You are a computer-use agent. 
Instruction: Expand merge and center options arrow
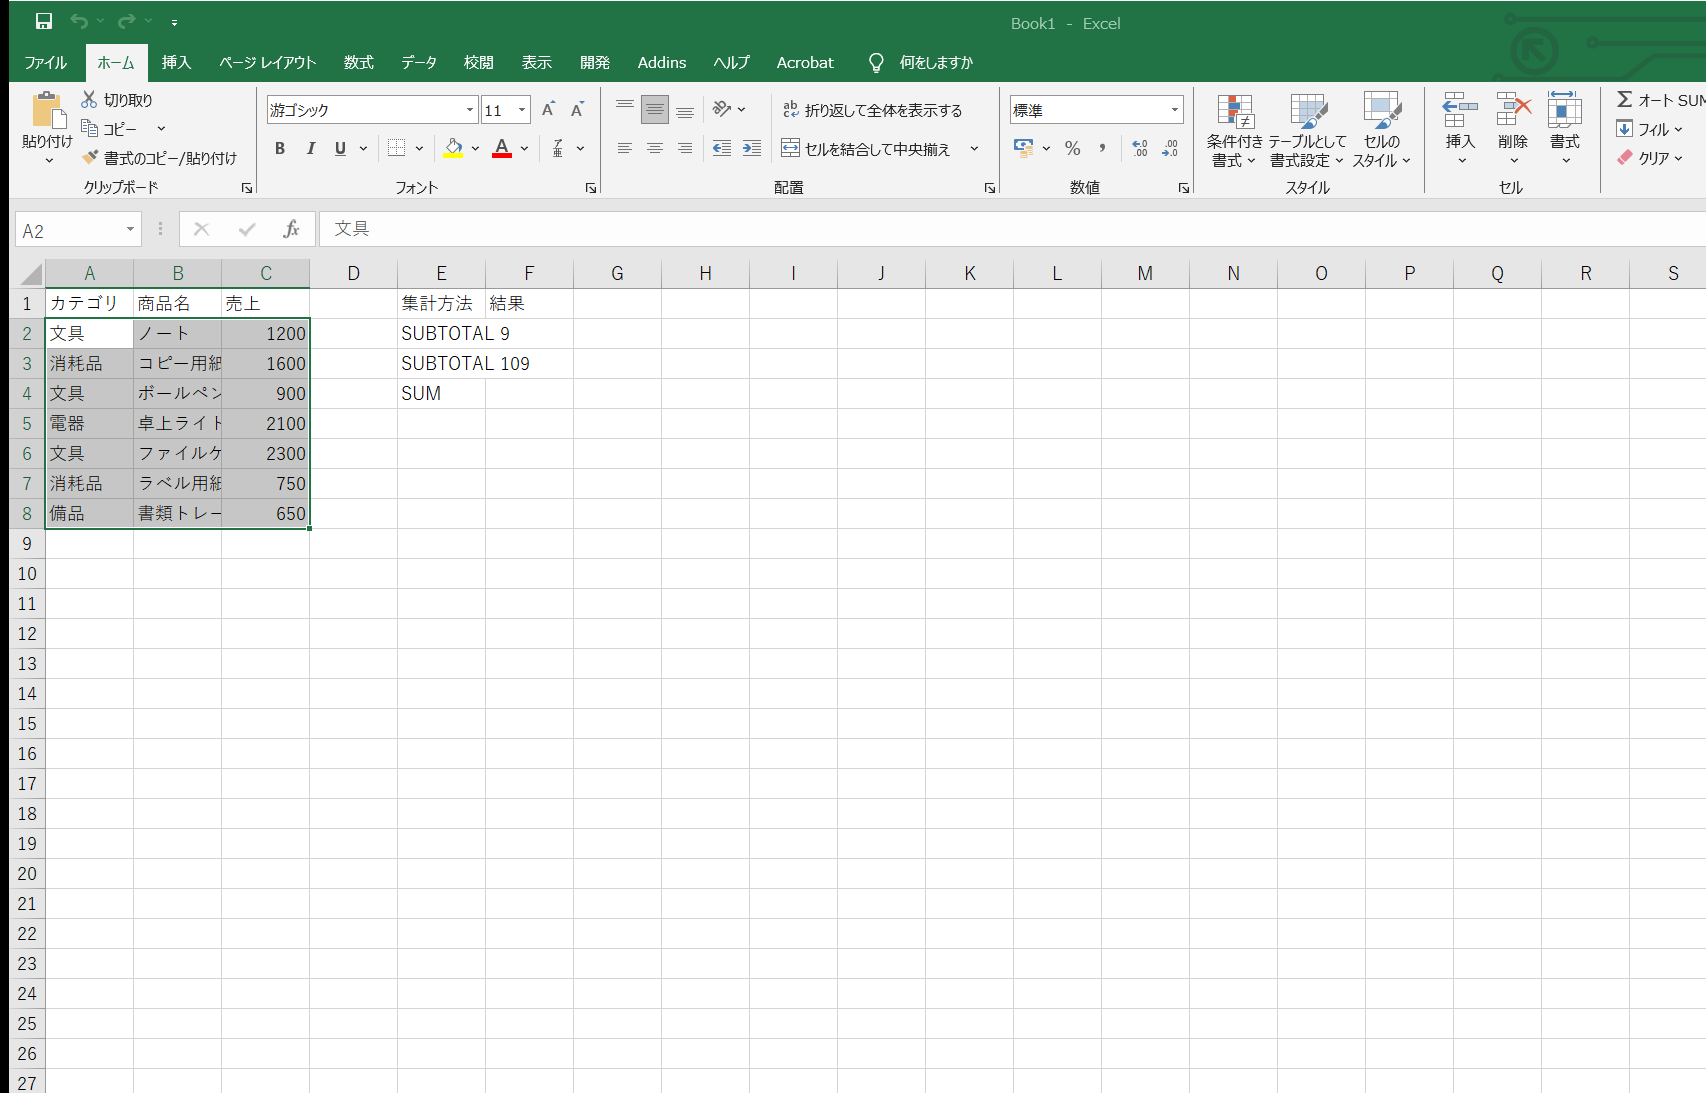[x=974, y=148]
